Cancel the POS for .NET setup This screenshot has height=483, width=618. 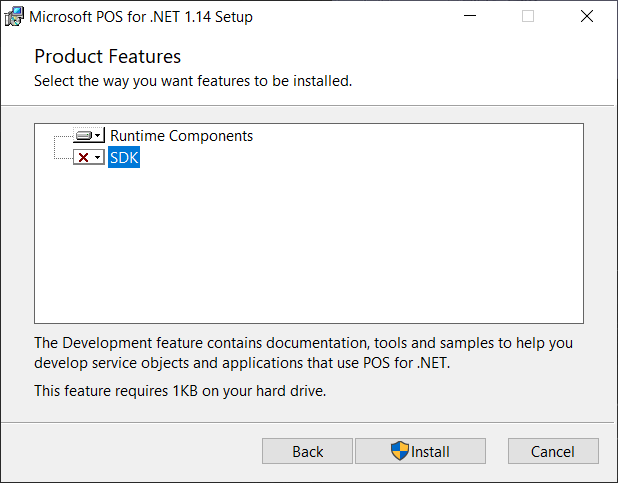[x=552, y=451]
